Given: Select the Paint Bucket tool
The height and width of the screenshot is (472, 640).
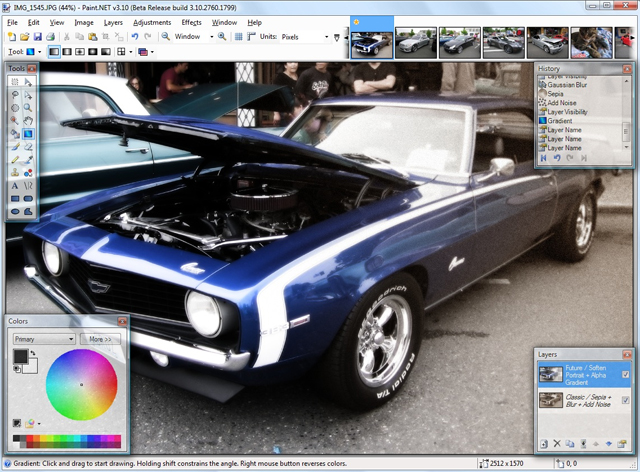Looking at the screenshot, I should click(x=15, y=134).
